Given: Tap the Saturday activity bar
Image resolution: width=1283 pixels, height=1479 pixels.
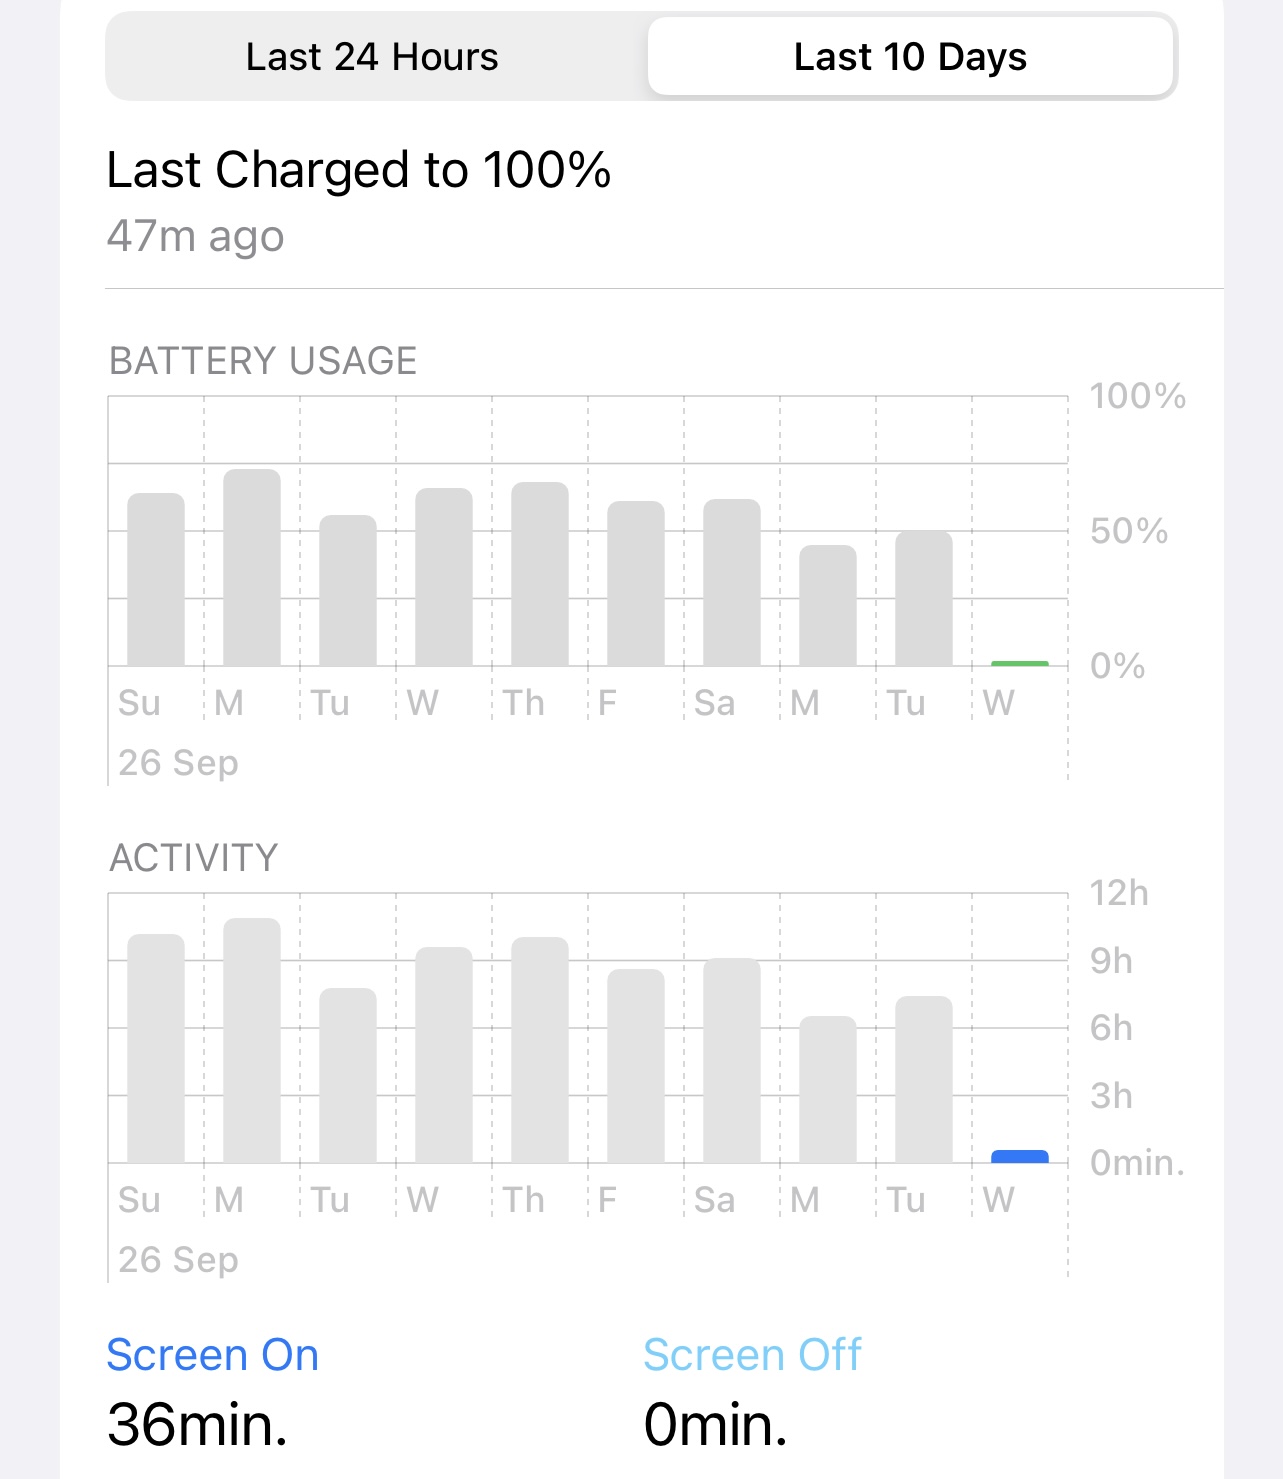Looking at the screenshot, I should tap(732, 1060).
